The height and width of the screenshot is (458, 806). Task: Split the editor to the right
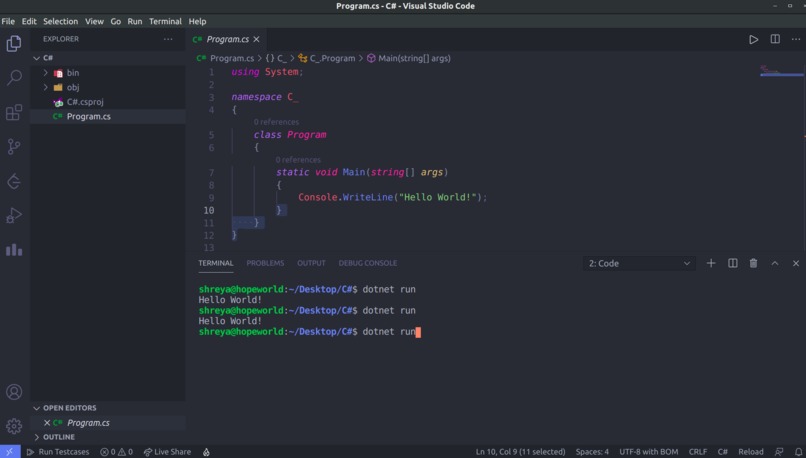775,39
